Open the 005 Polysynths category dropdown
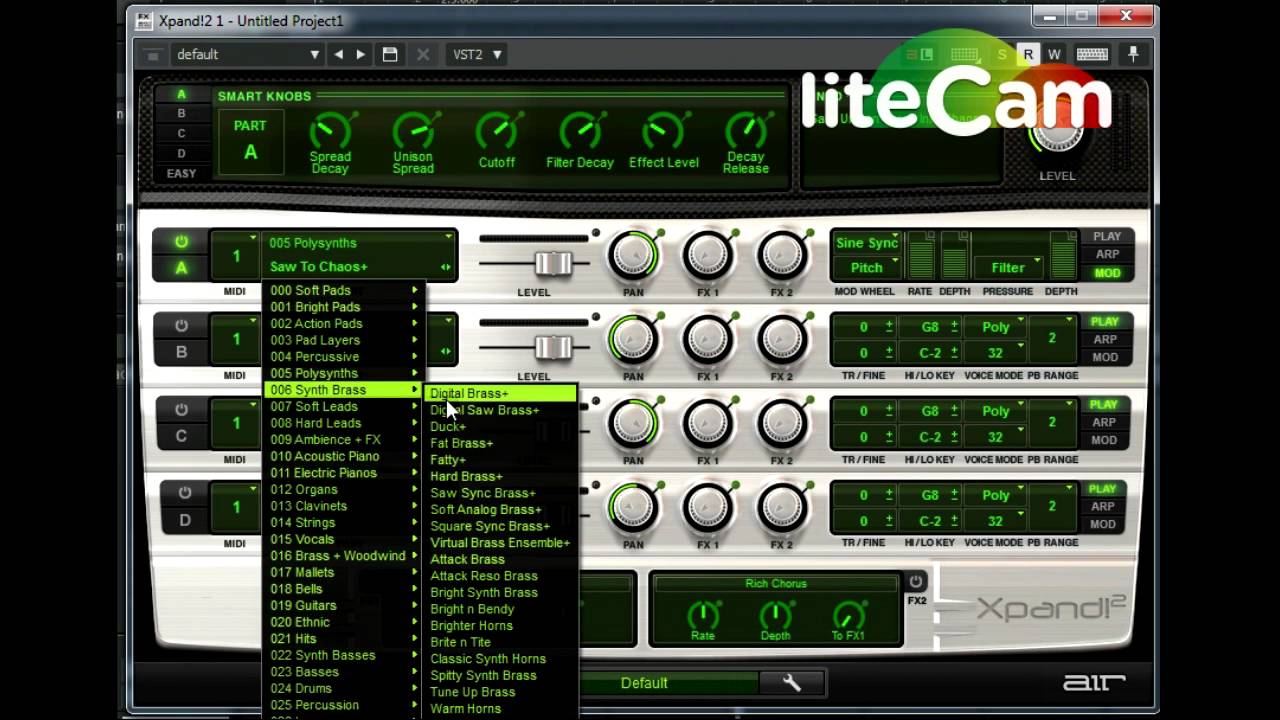Image resolution: width=1280 pixels, height=720 pixels. click(x=360, y=243)
